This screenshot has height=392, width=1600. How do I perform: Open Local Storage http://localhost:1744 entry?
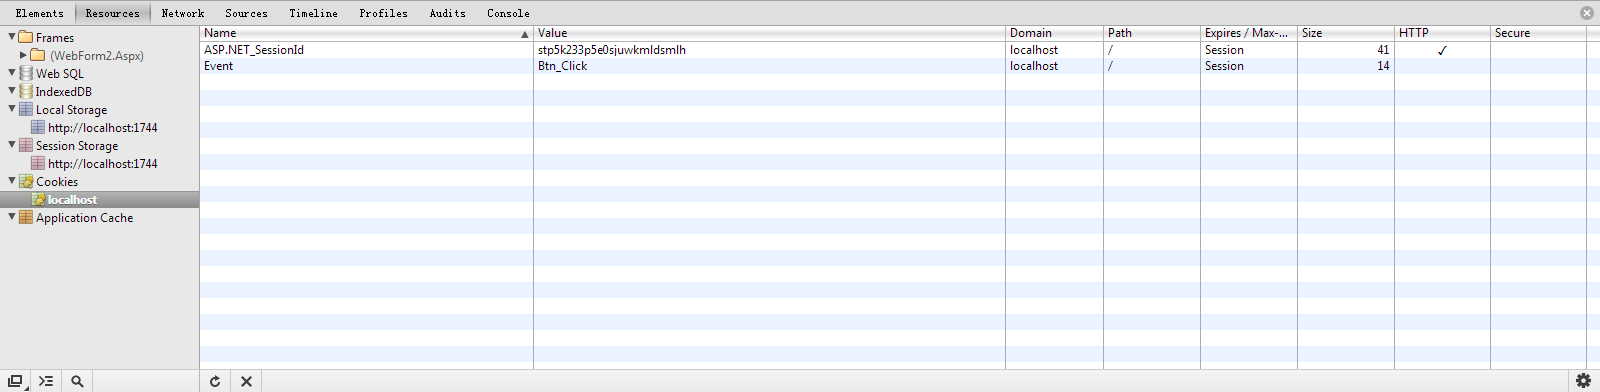[103, 127]
